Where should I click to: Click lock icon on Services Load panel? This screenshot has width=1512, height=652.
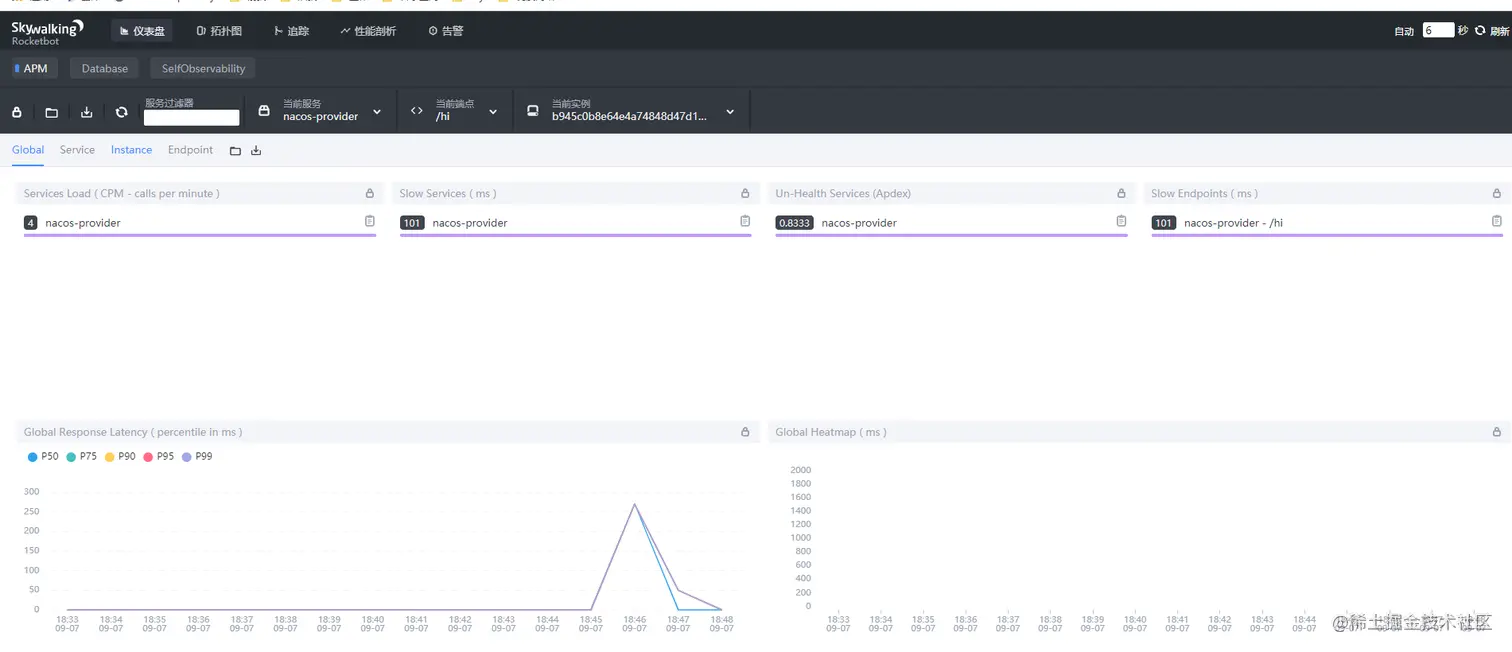(x=369, y=193)
